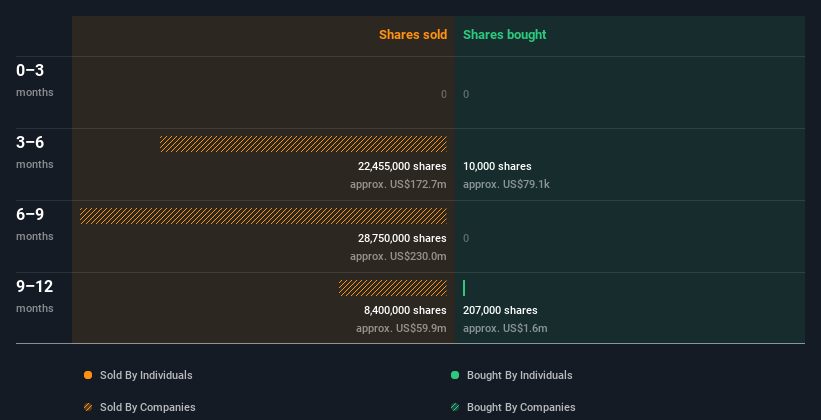Click the 6–9 months shares bought zero
Viewport: 821px width, 420px height.
pos(466,238)
